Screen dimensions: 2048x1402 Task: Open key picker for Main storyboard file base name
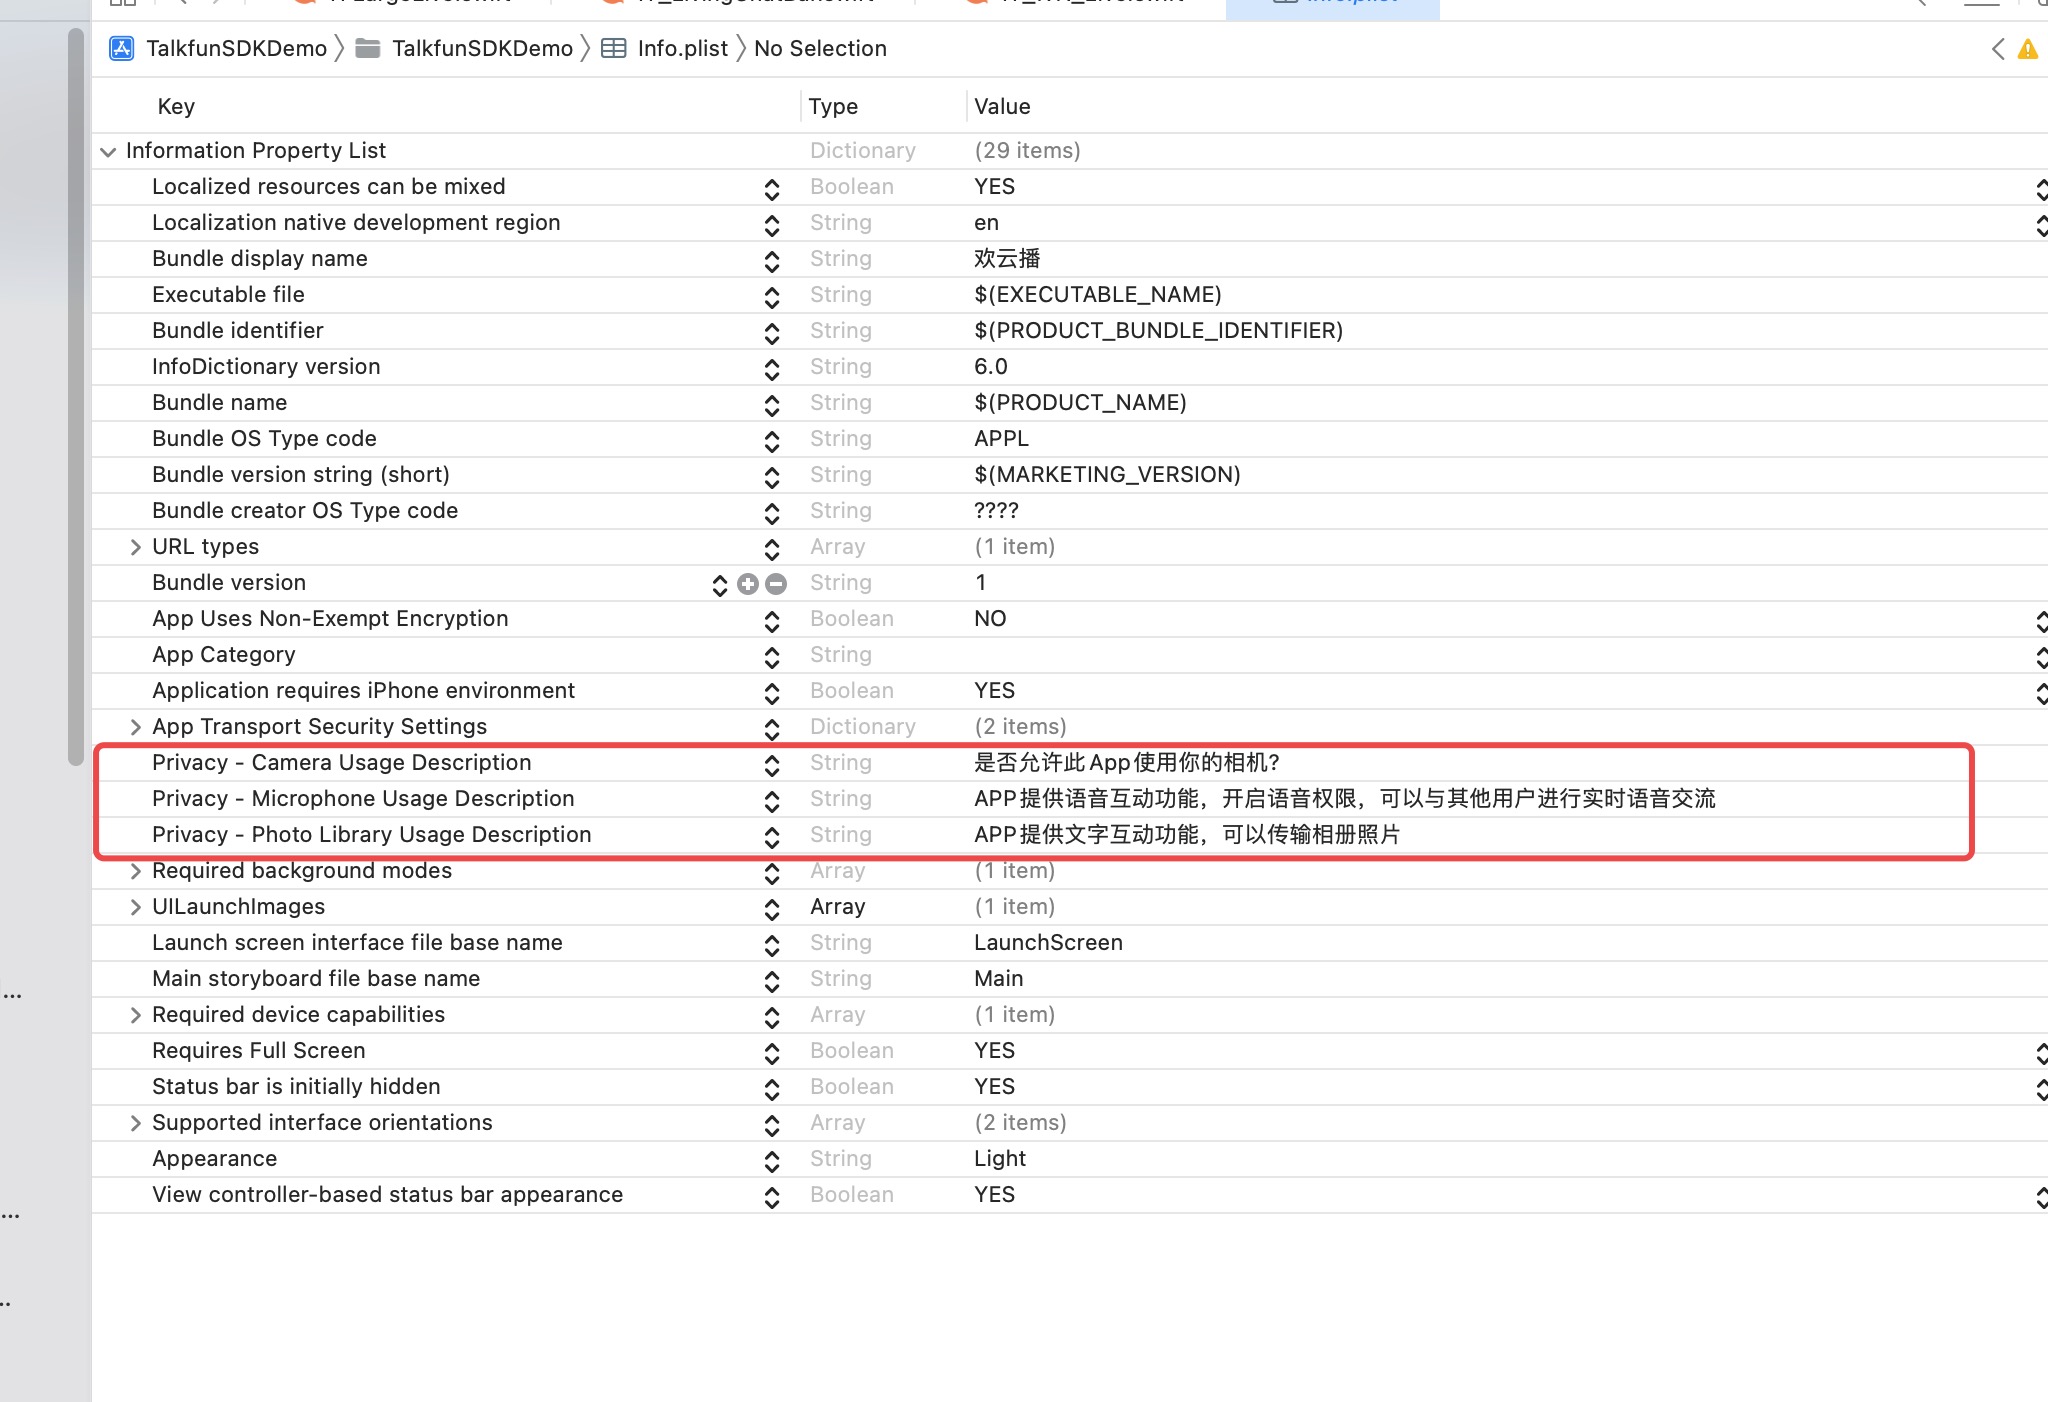coord(772,980)
